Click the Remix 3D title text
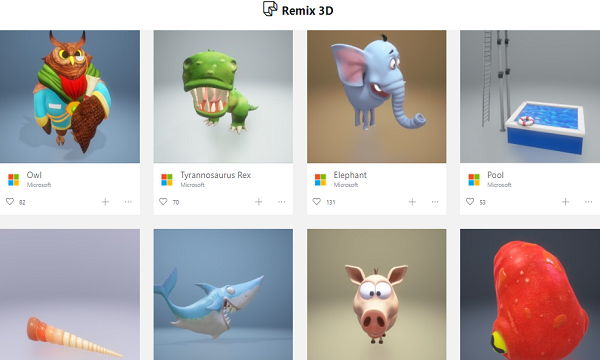600x360 pixels. pyautogui.click(x=308, y=10)
